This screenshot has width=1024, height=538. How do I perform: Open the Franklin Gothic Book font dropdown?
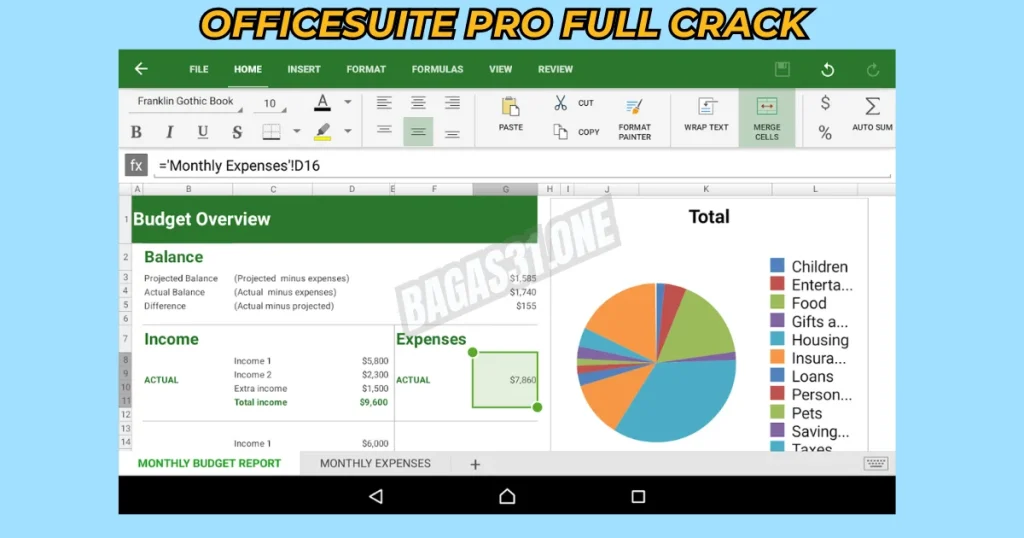[x=188, y=102]
